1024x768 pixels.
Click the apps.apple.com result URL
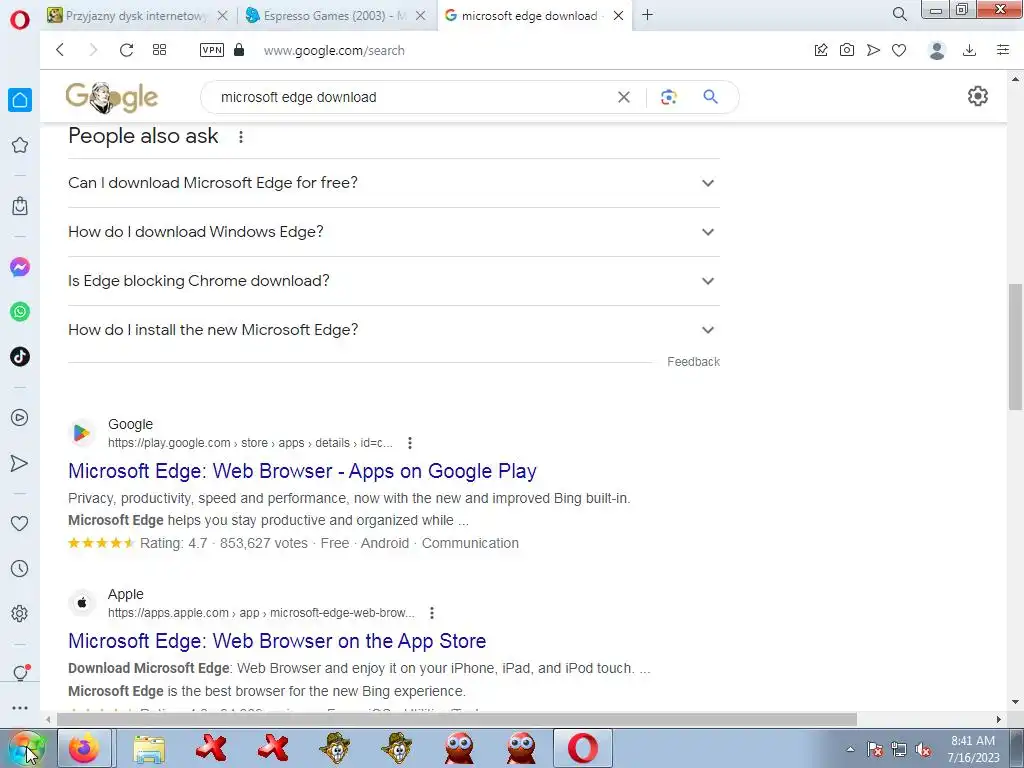tap(261, 613)
